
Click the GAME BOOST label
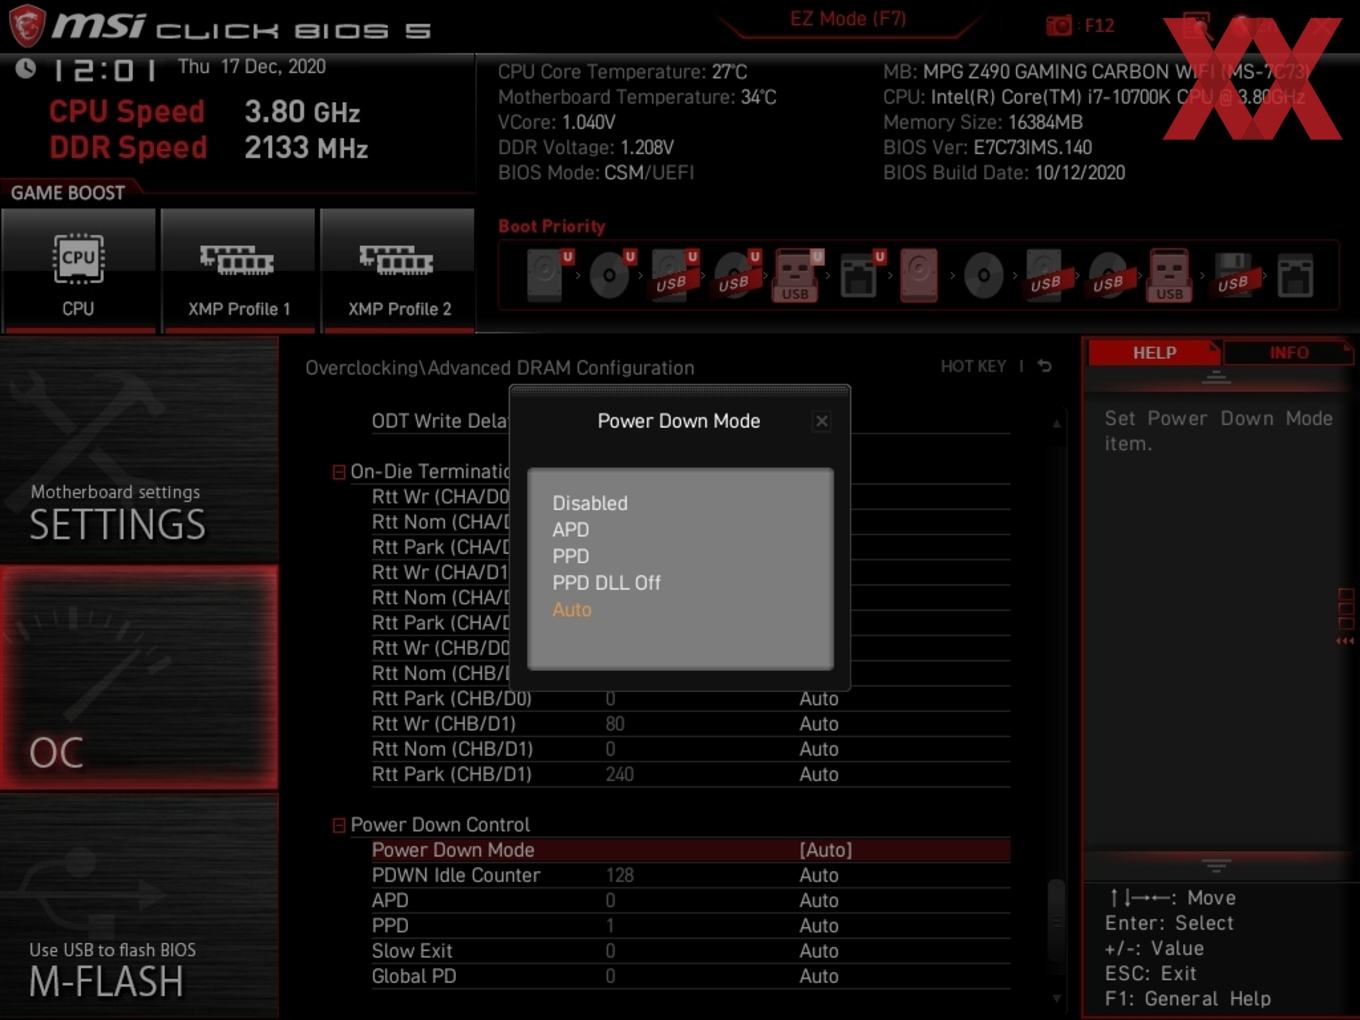[68, 193]
